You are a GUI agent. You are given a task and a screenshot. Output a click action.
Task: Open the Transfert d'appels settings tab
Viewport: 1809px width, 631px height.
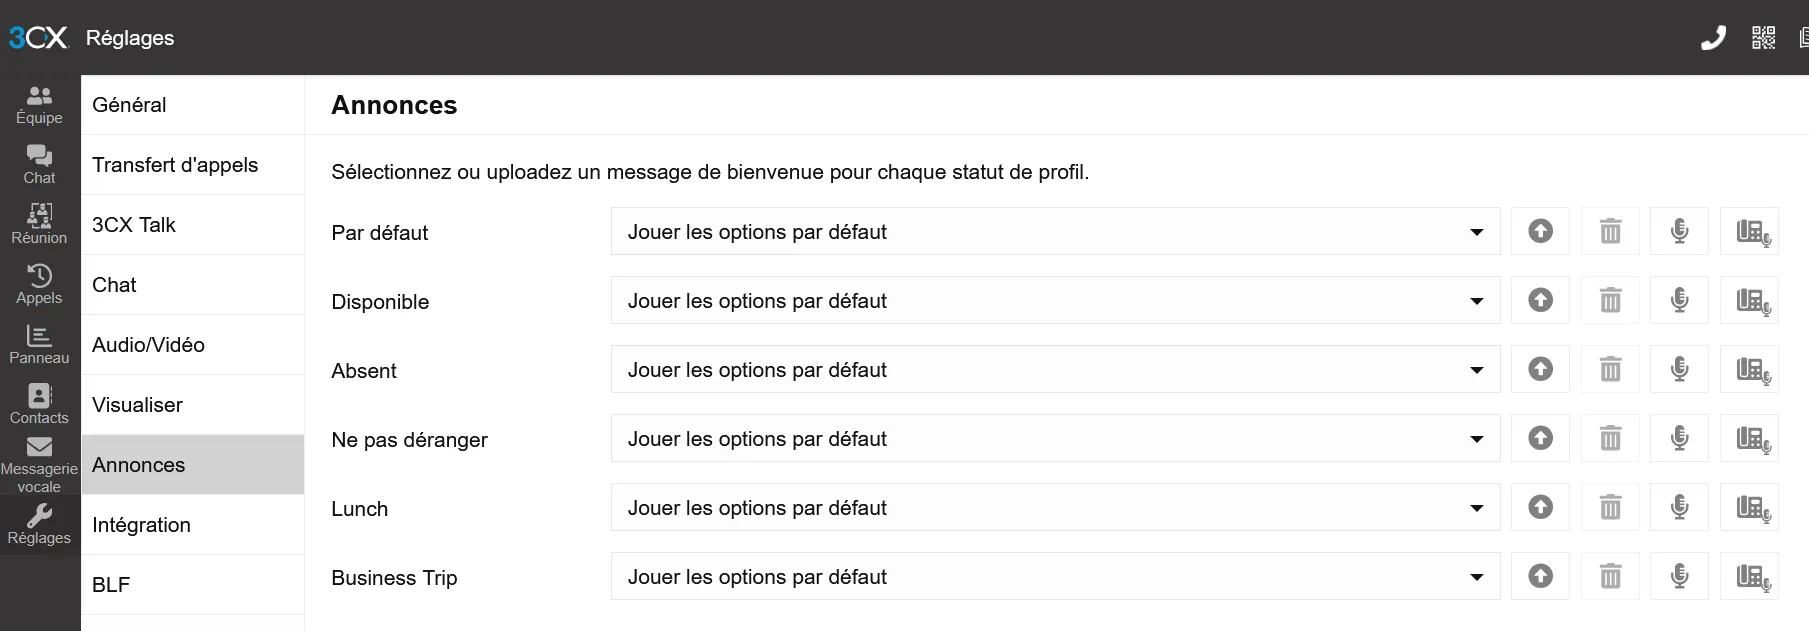click(x=175, y=165)
